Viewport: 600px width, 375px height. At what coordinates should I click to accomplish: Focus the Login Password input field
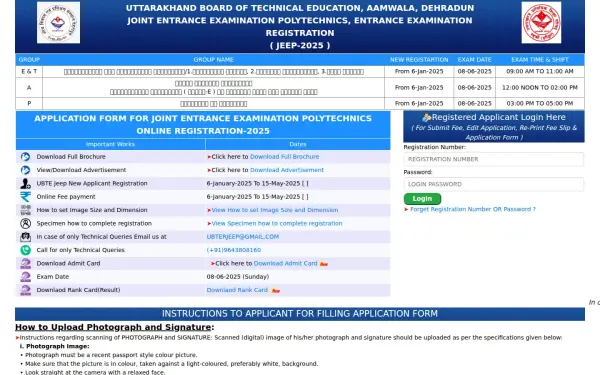[493, 184]
